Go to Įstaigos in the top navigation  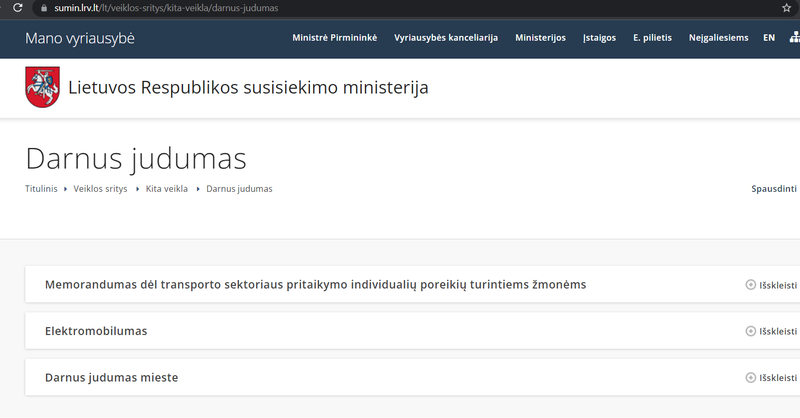click(x=599, y=38)
